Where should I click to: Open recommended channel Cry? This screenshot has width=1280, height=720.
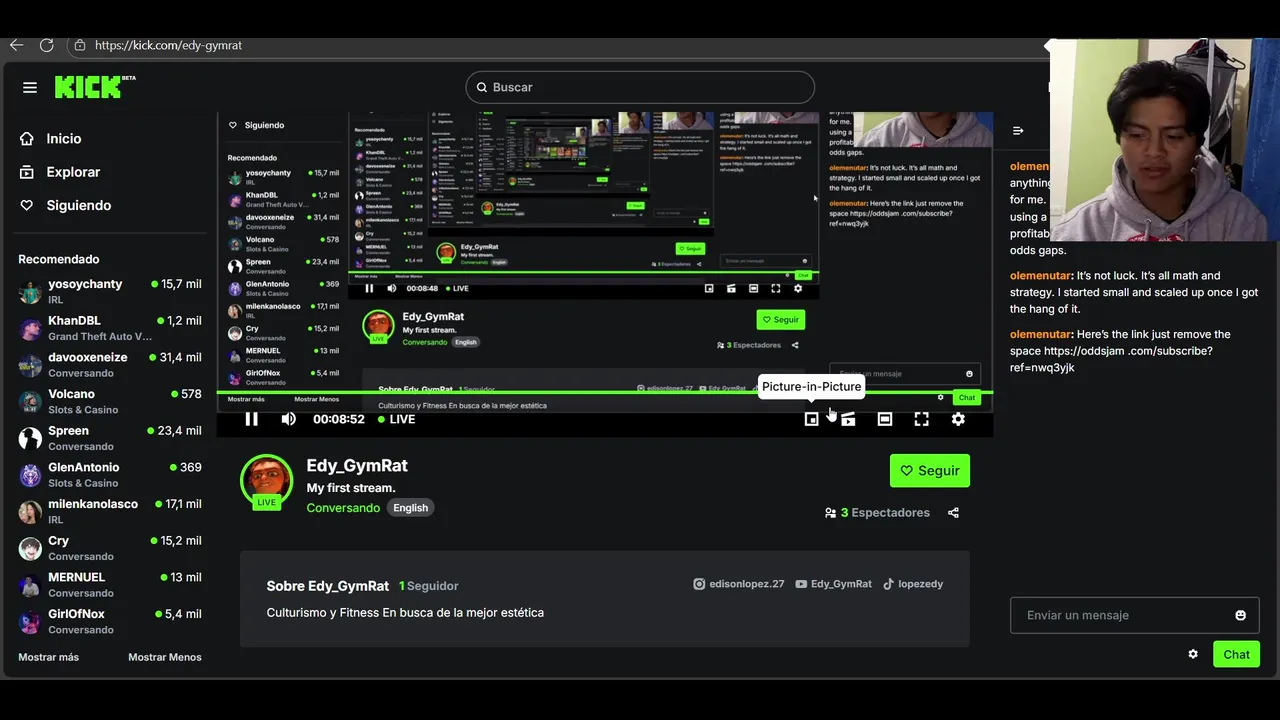pyautogui.click(x=110, y=548)
